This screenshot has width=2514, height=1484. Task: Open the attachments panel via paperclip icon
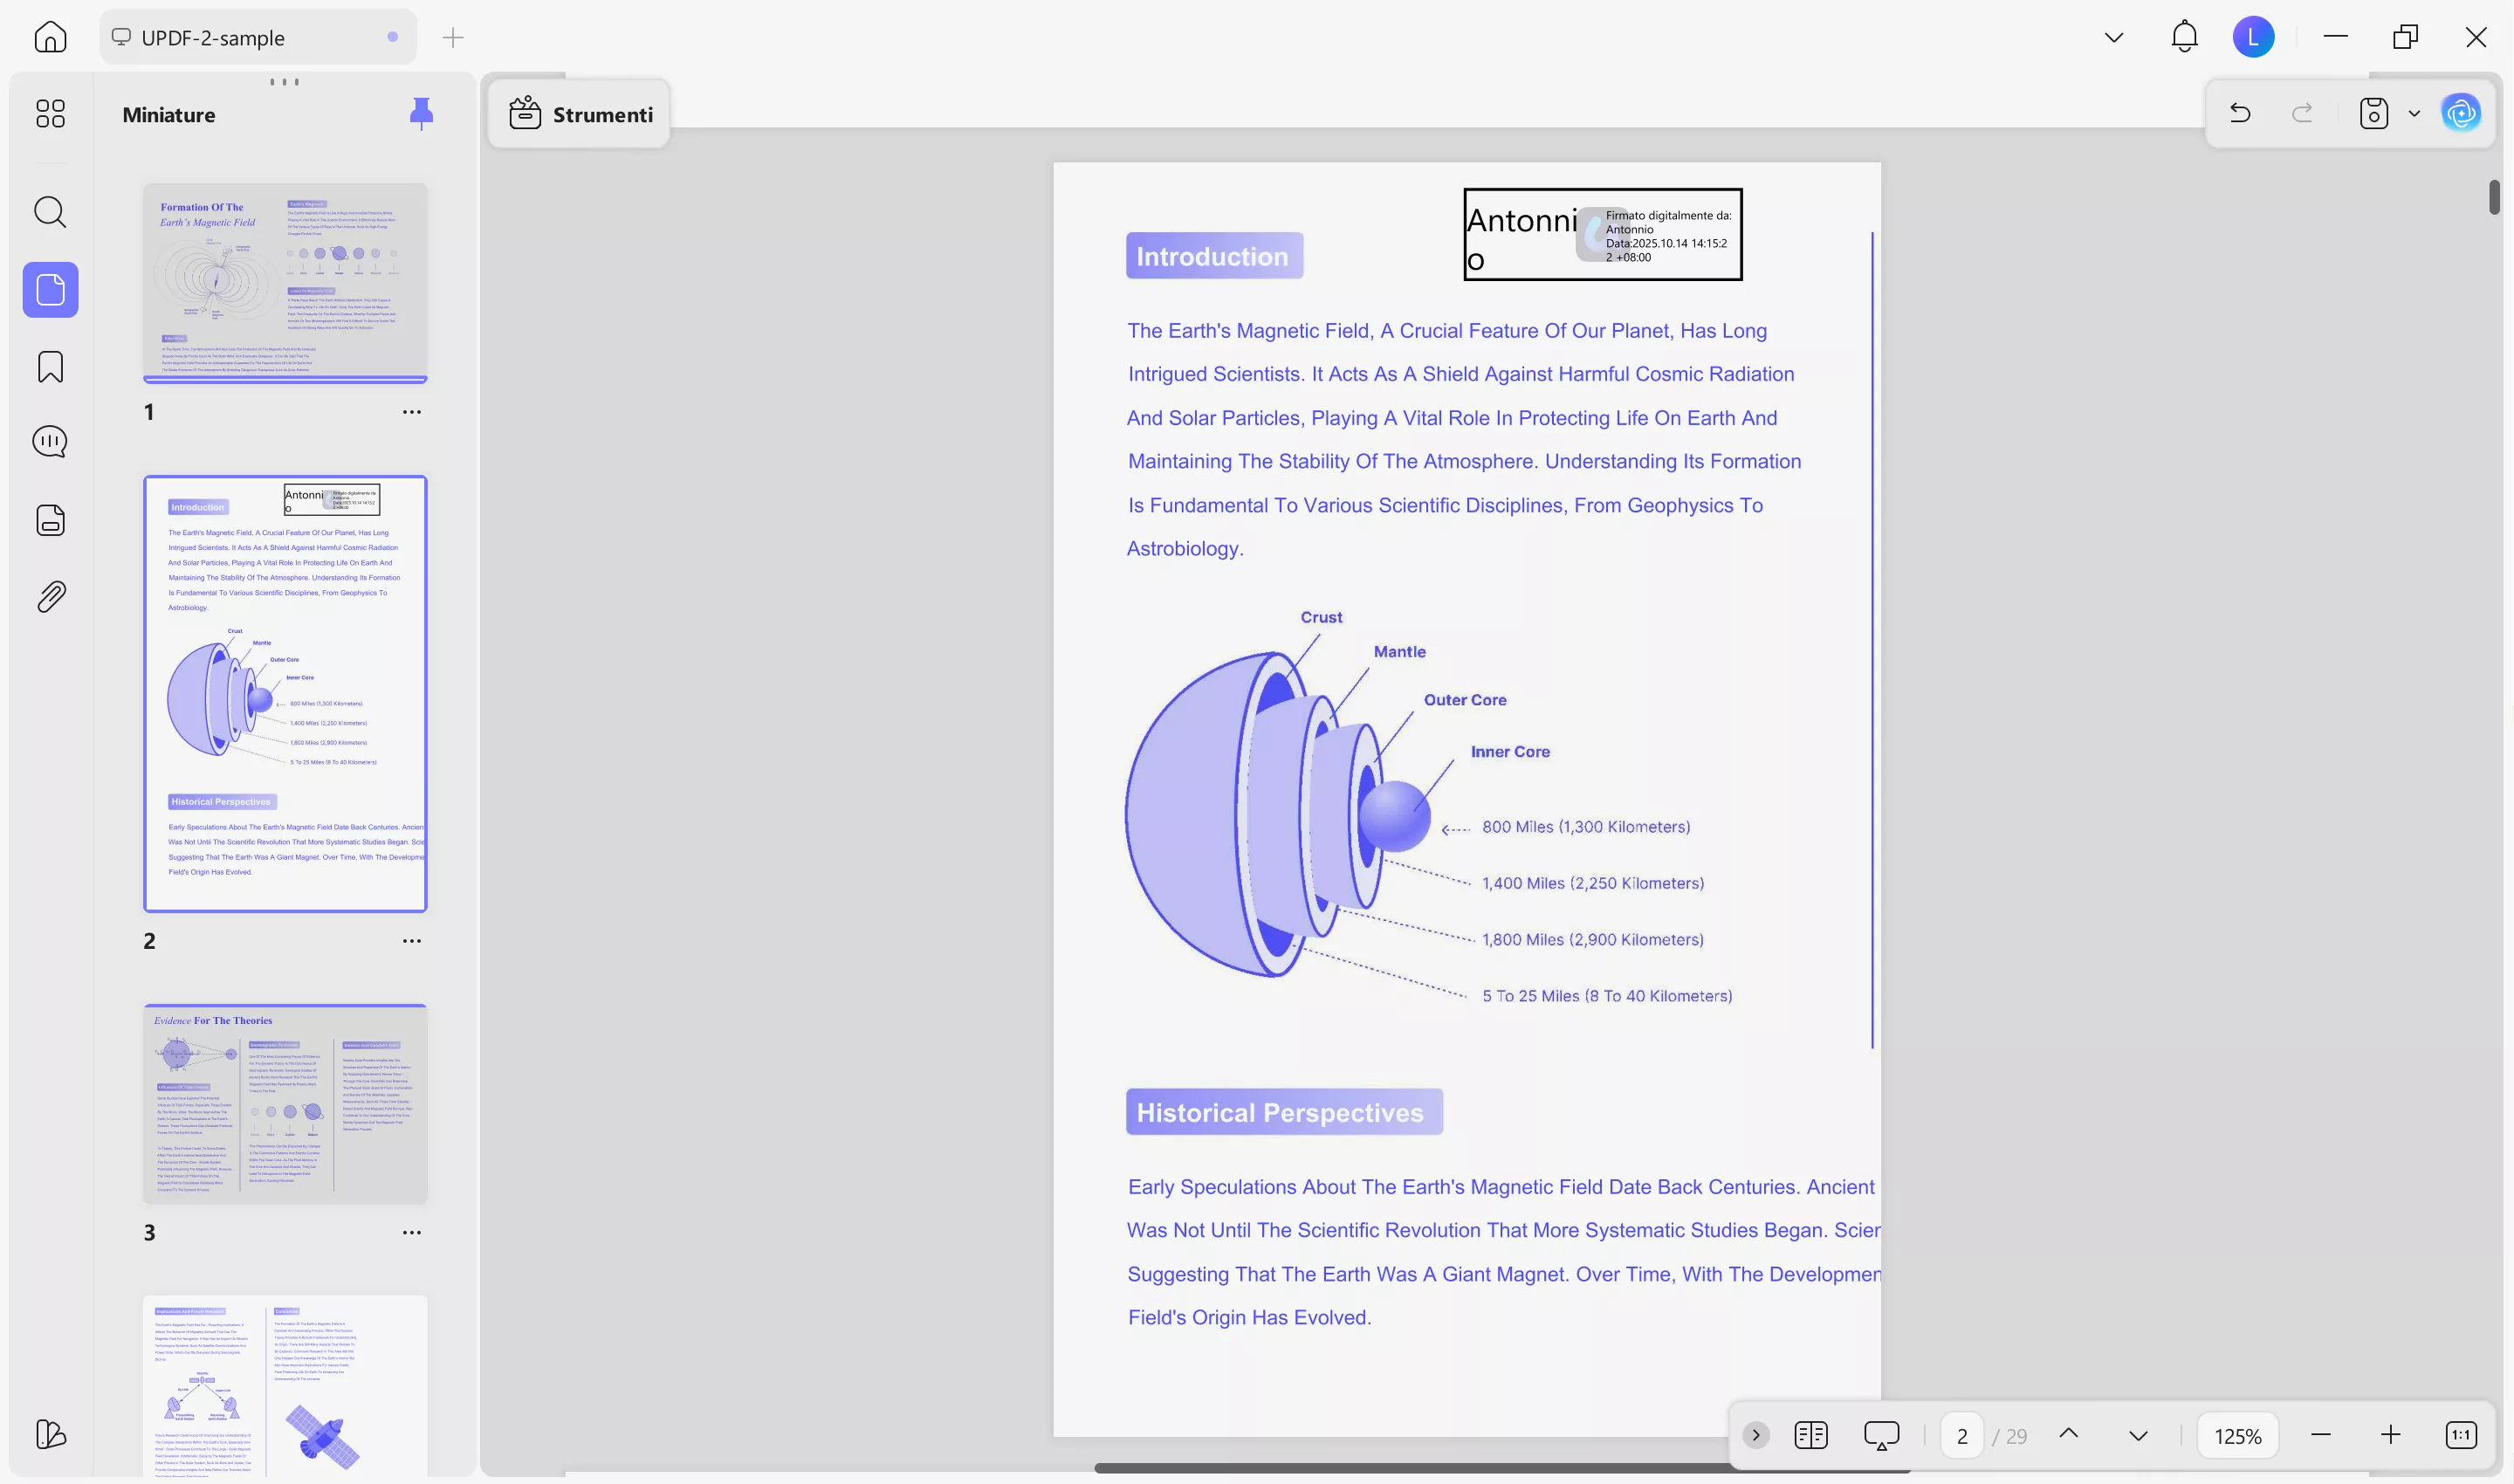pos(49,596)
